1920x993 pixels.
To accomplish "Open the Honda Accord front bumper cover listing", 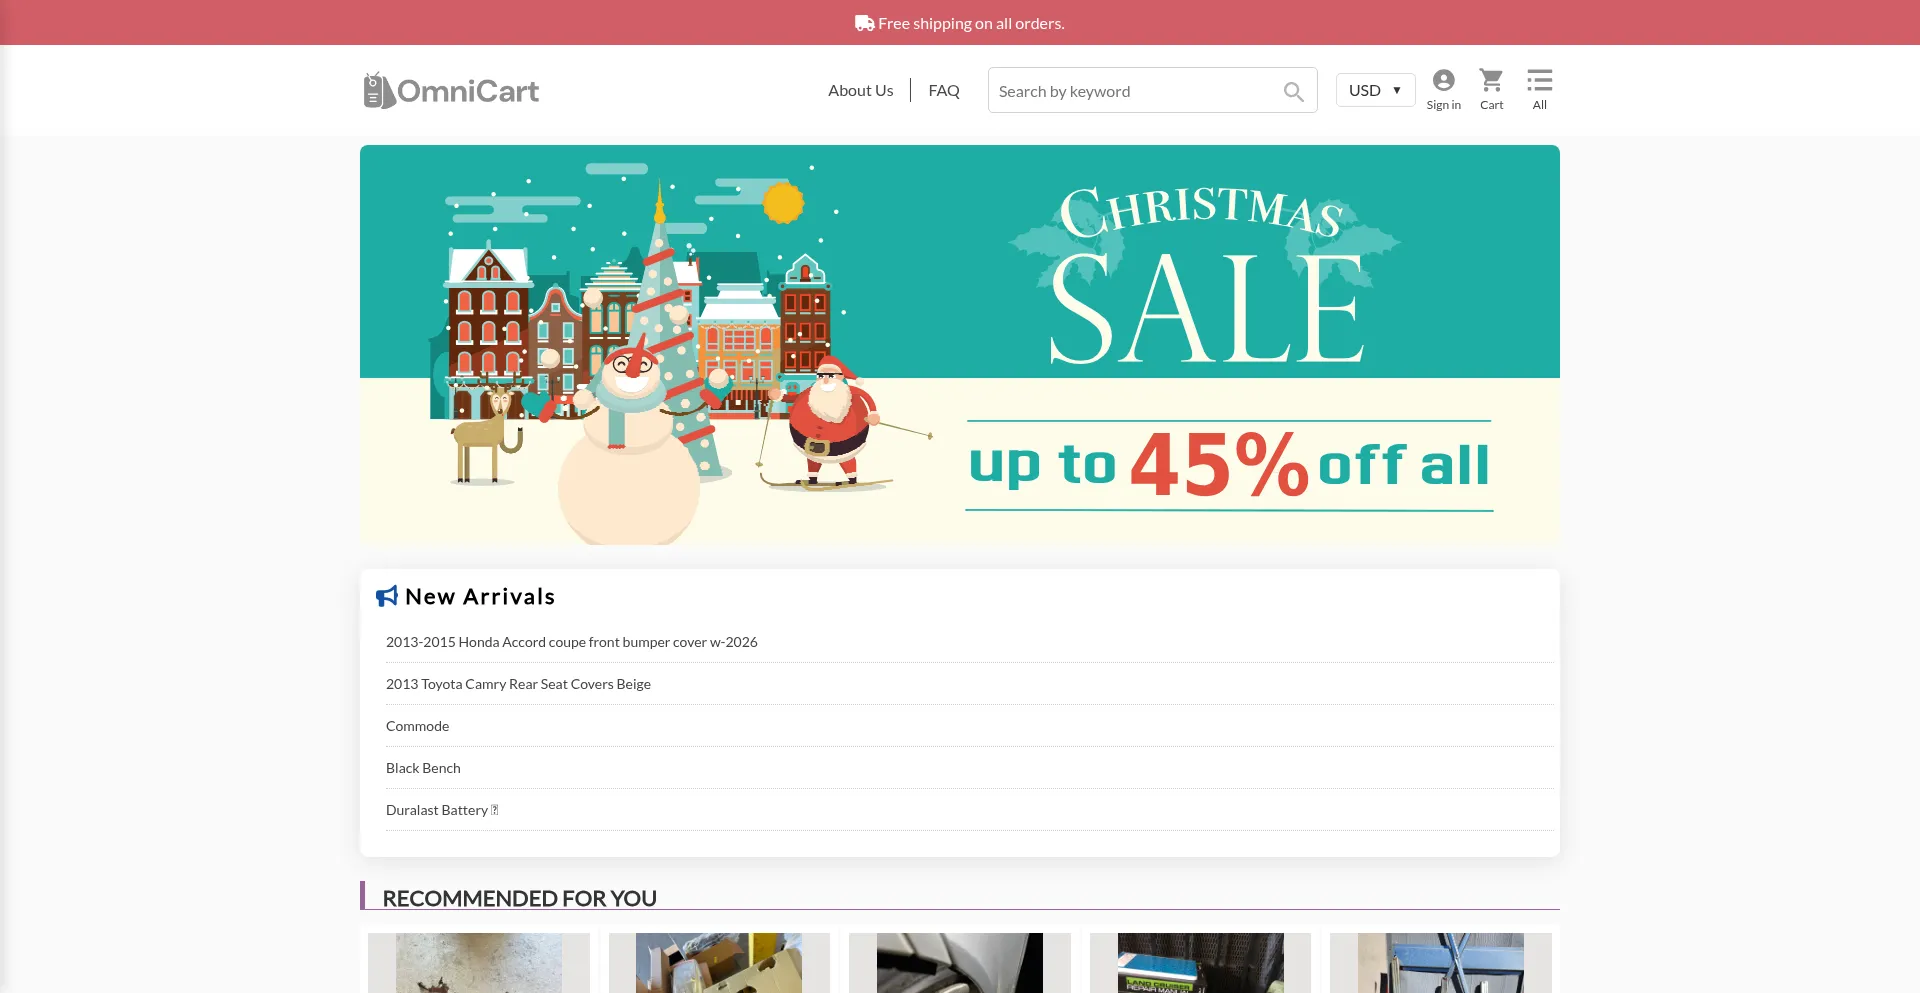I will pos(572,642).
